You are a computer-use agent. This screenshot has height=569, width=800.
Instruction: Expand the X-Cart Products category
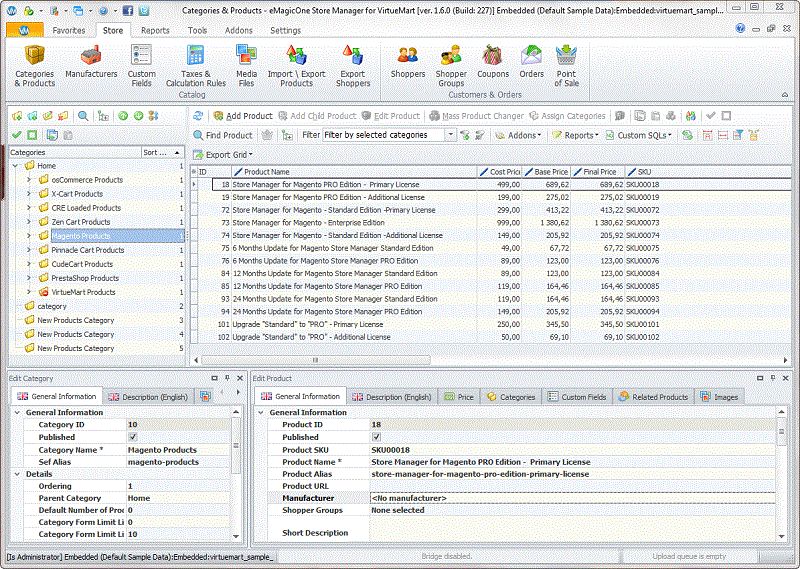[29, 194]
